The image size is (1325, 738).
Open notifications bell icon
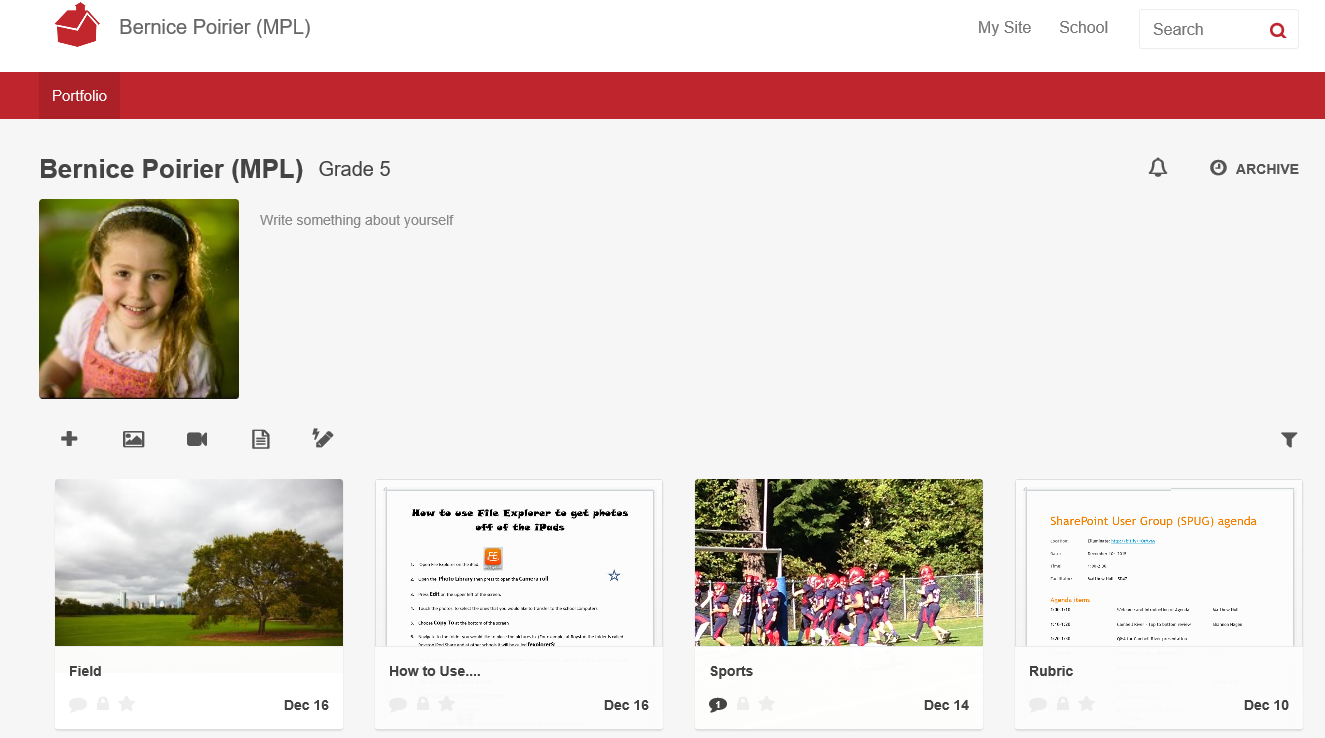1158,168
